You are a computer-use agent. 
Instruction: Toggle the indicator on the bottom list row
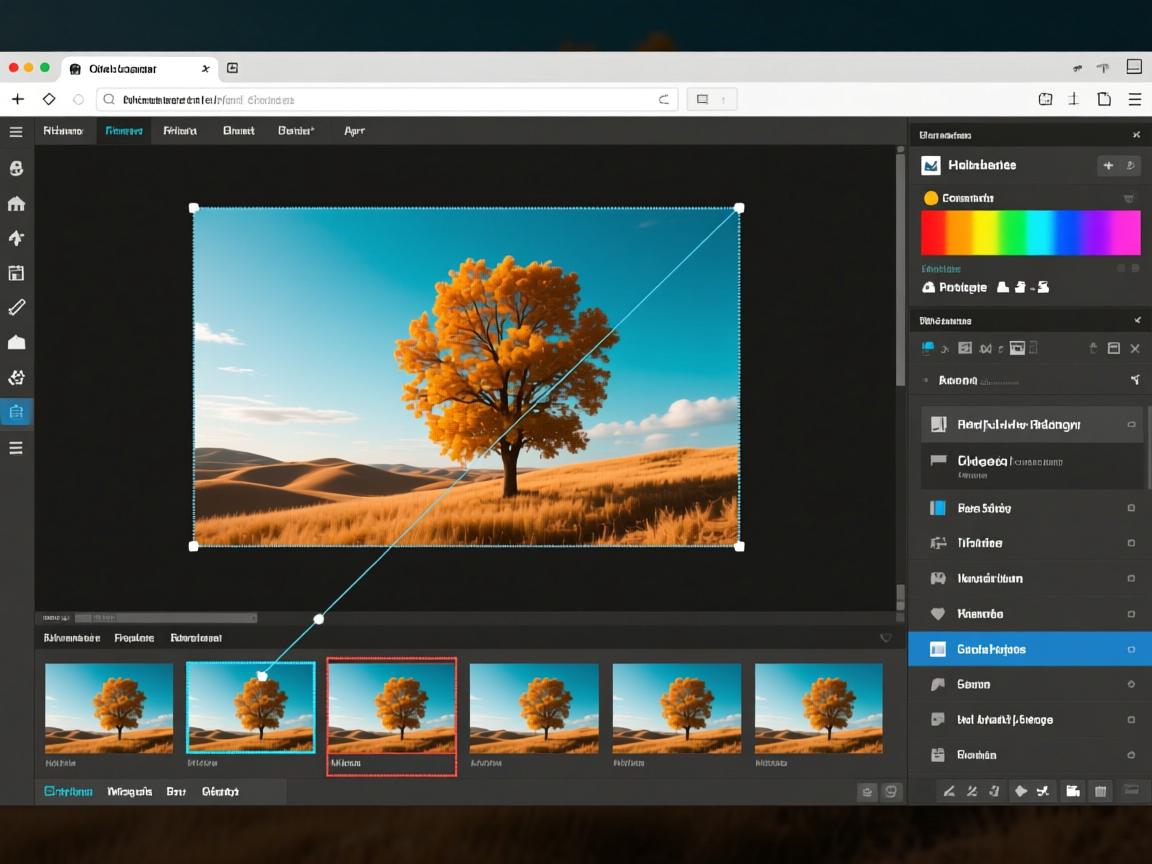[1131, 755]
